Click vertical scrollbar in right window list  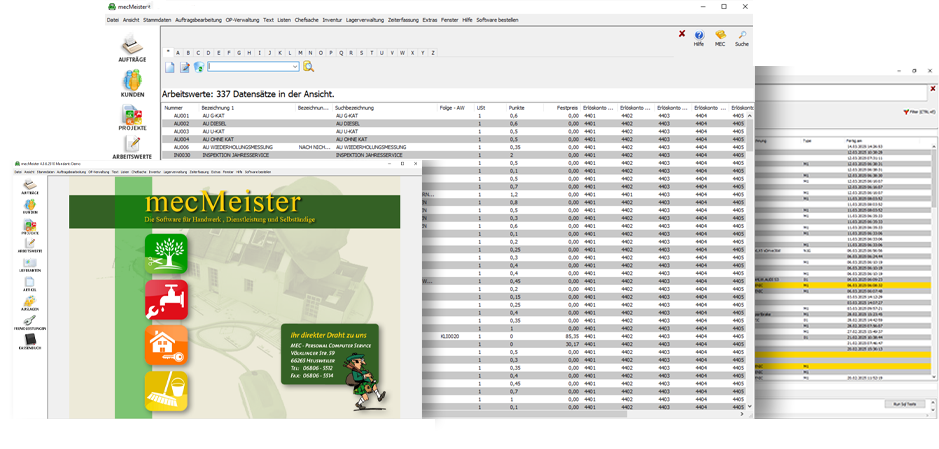click(935, 260)
